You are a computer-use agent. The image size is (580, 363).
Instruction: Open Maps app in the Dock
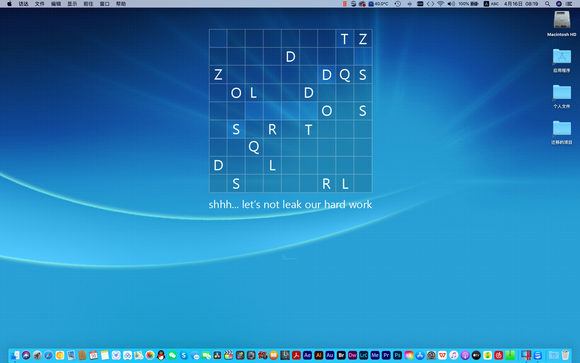pyautogui.click(x=139, y=356)
